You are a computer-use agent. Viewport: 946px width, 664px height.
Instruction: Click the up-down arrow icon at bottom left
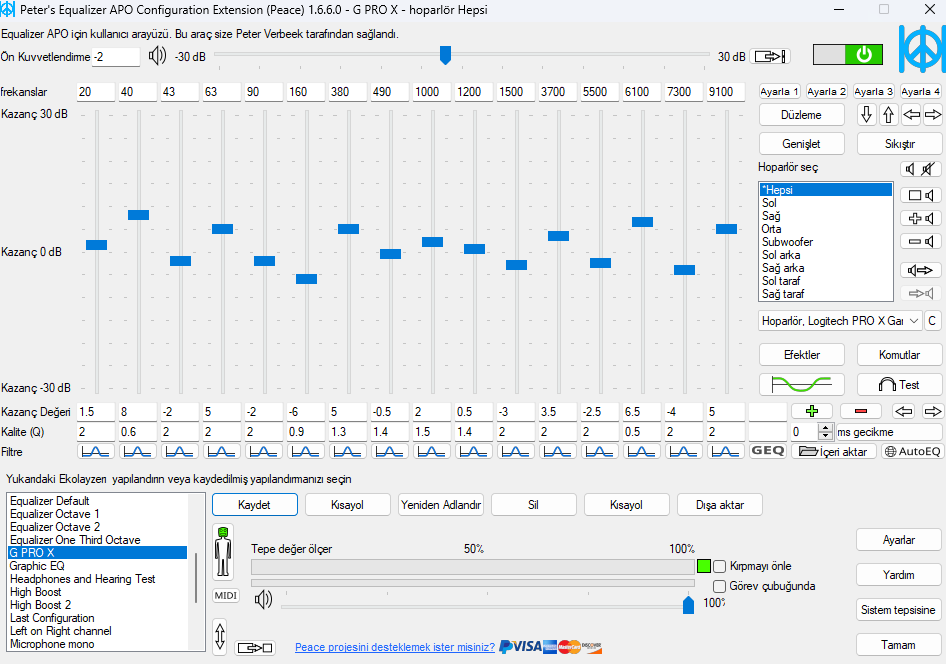[220, 636]
